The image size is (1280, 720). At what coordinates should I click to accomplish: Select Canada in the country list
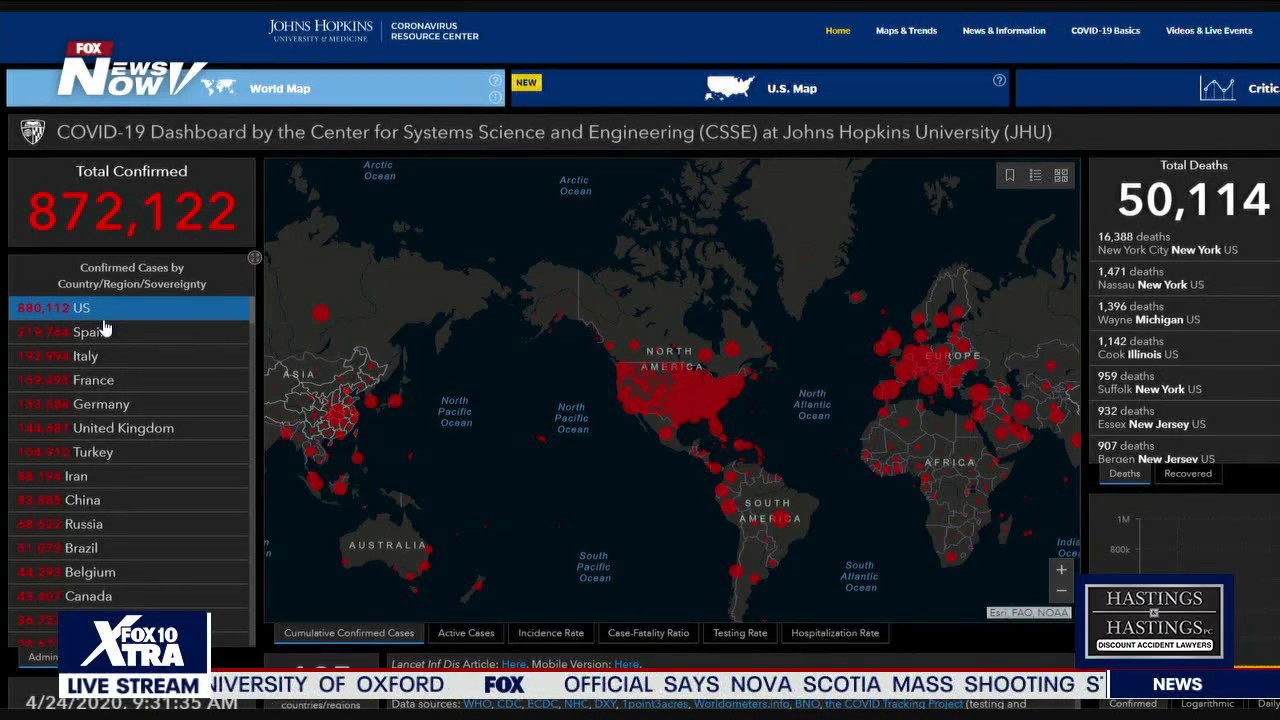tap(129, 596)
